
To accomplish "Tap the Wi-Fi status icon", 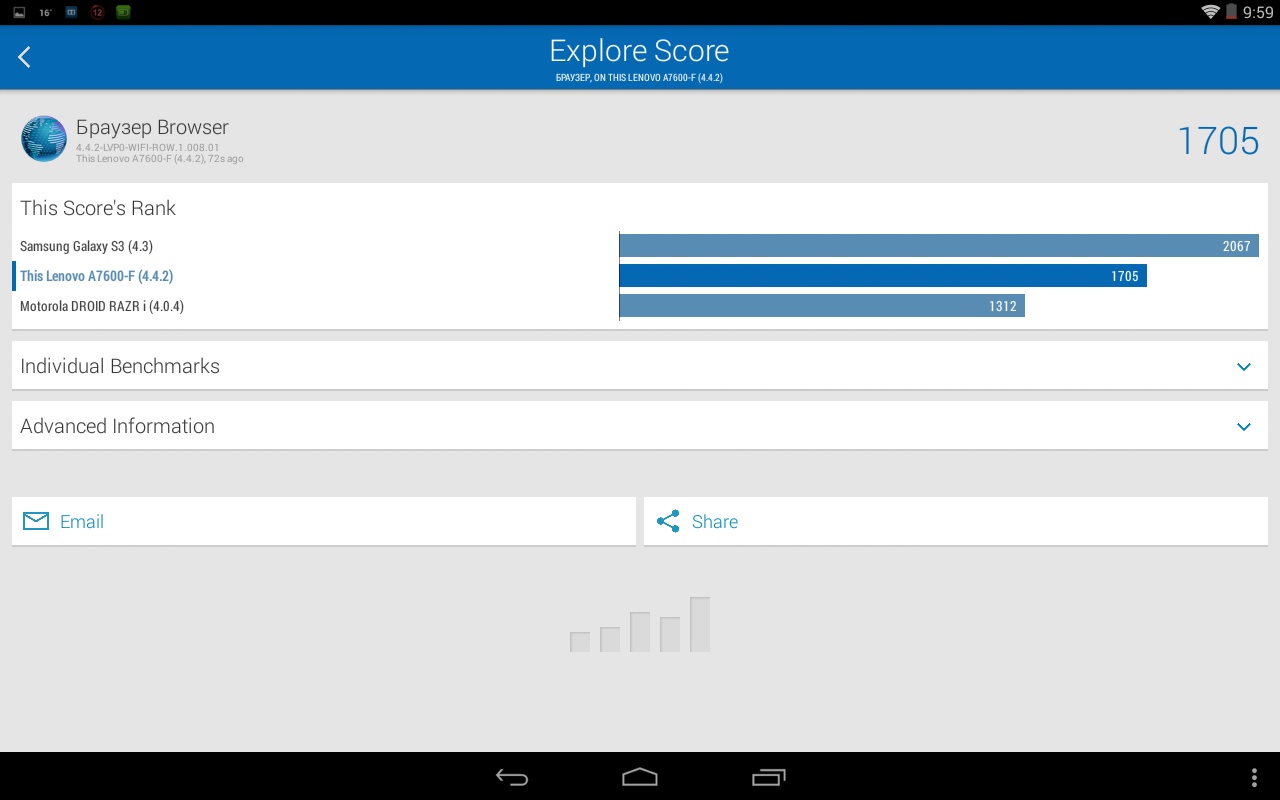I will point(1211,12).
